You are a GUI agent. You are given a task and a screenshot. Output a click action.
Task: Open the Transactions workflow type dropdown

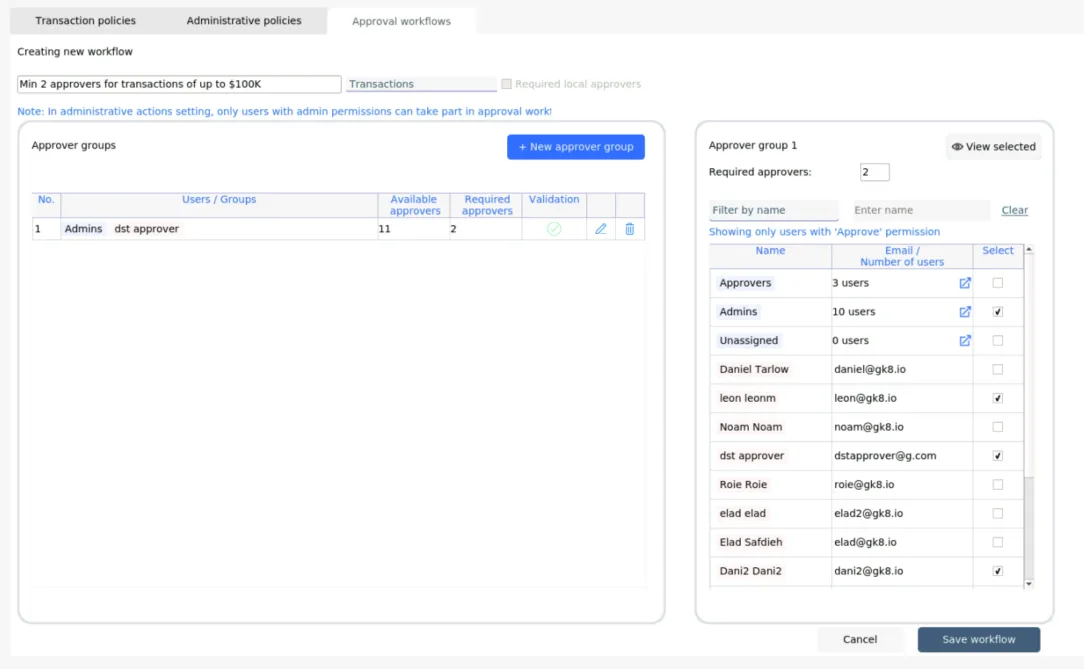coord(421,84)
